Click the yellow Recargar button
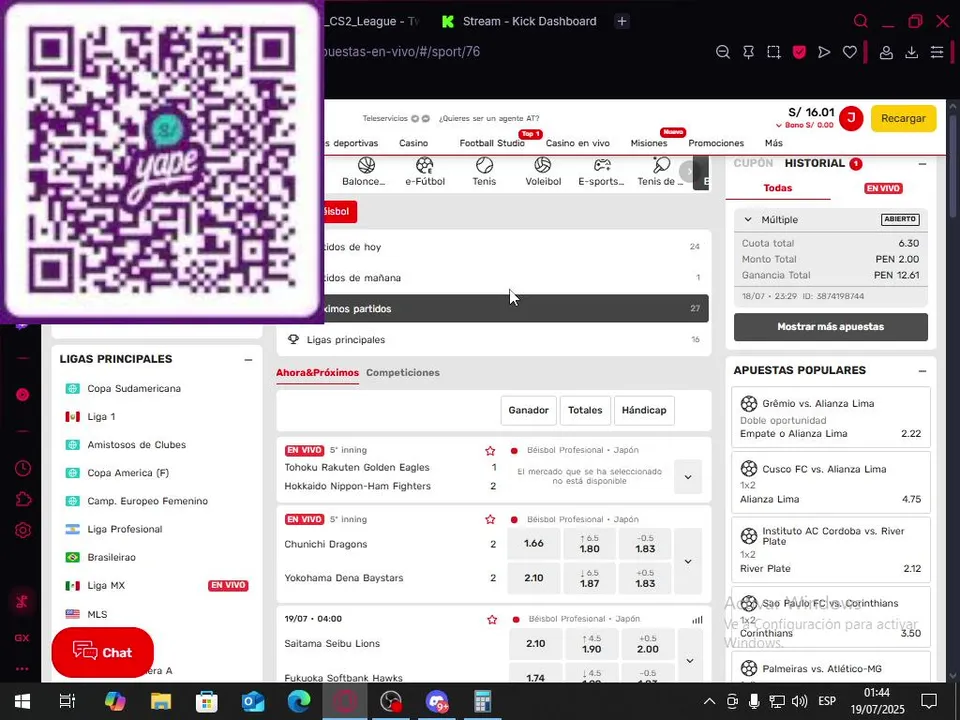 point(903,118)
